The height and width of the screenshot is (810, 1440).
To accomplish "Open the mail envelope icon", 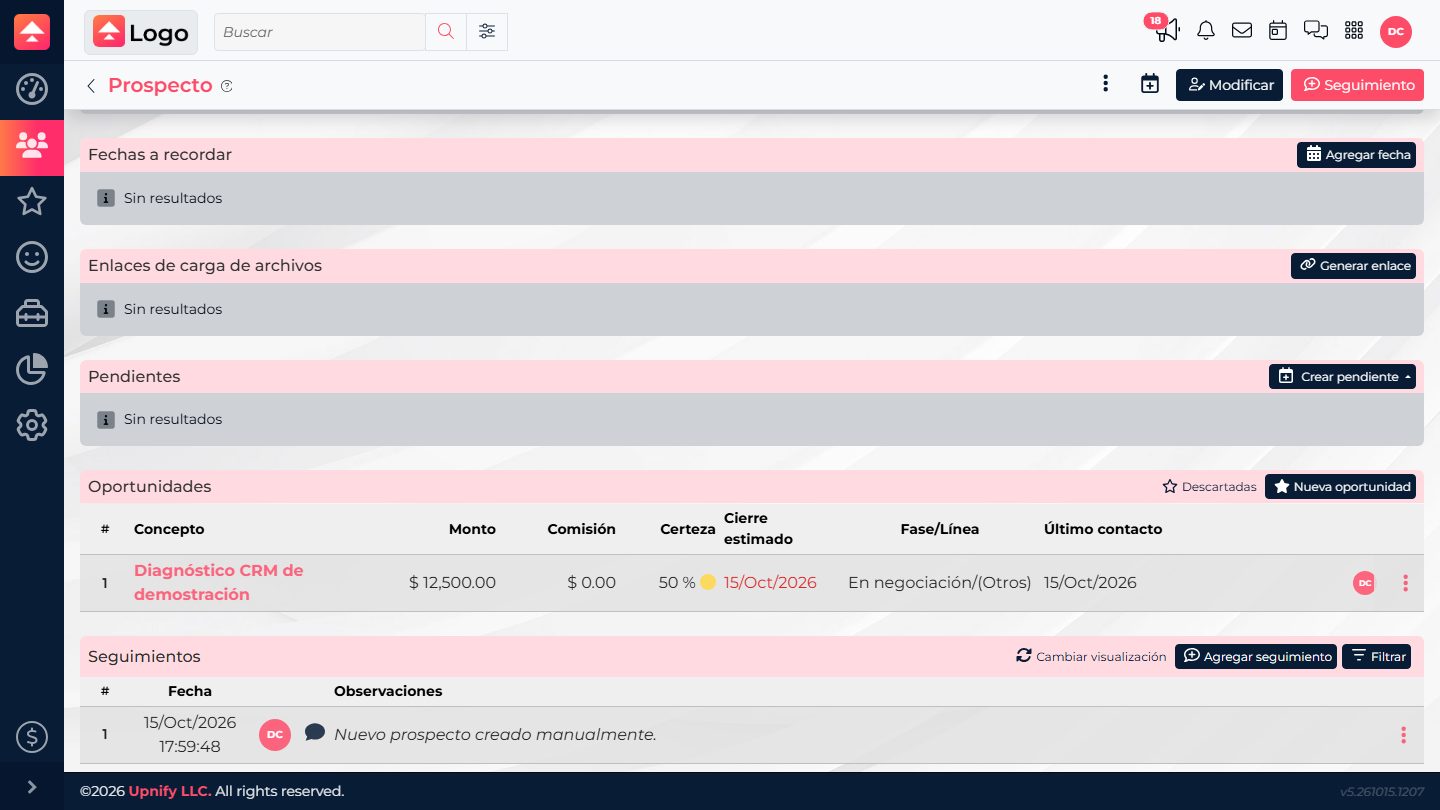I will pyautogui.click(x=1242, y=31).
